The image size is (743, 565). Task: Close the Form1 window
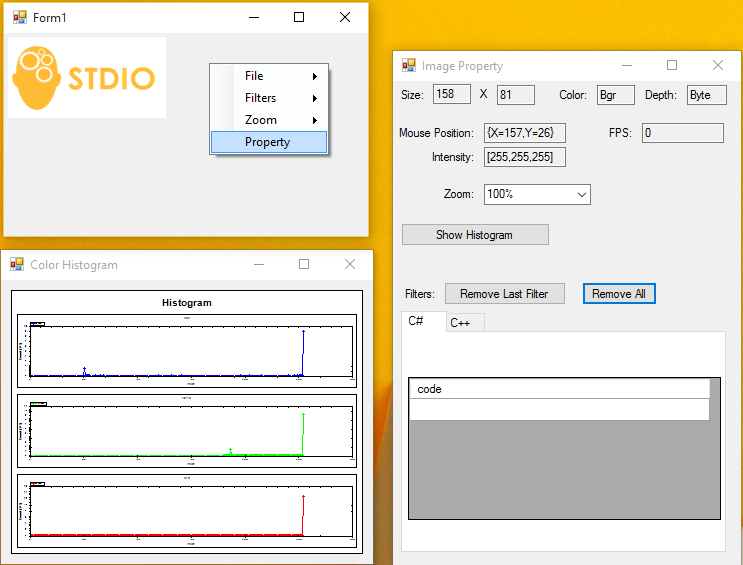pos(345,18)
